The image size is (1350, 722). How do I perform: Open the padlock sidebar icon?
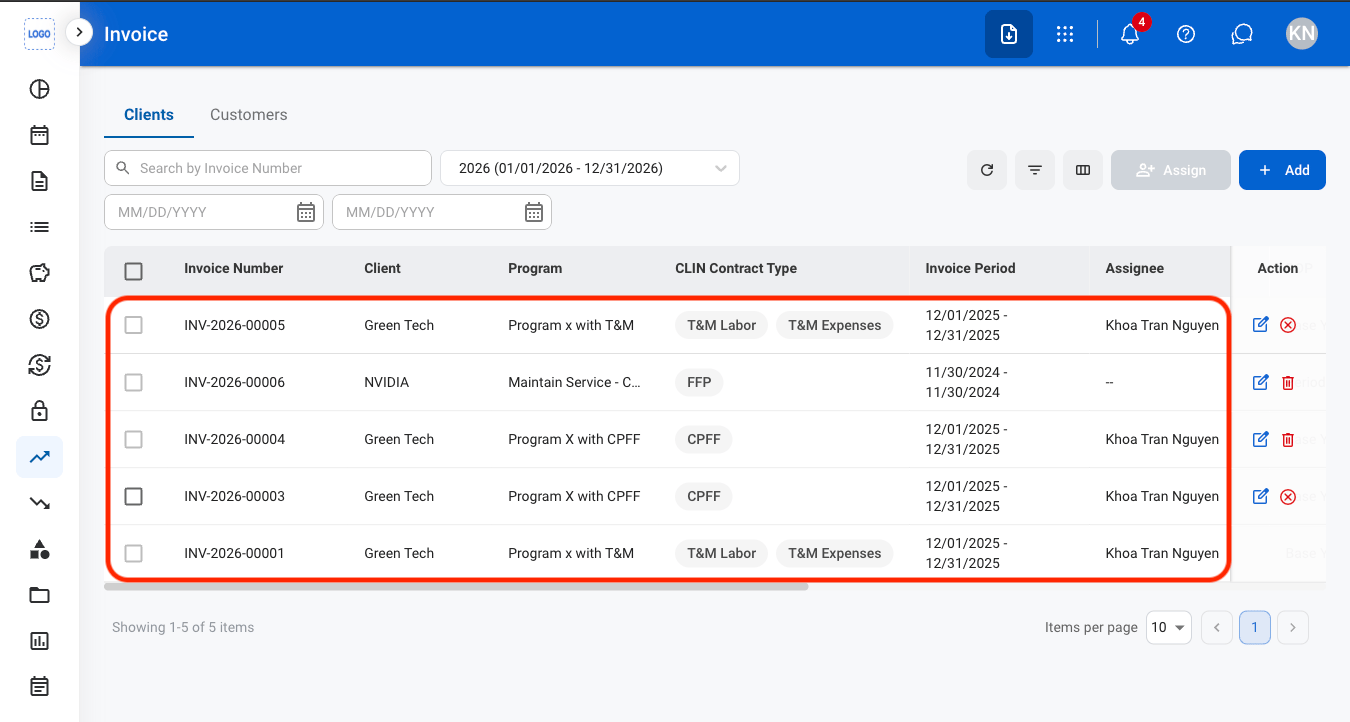pyautogui.click(x=39, y=411)
